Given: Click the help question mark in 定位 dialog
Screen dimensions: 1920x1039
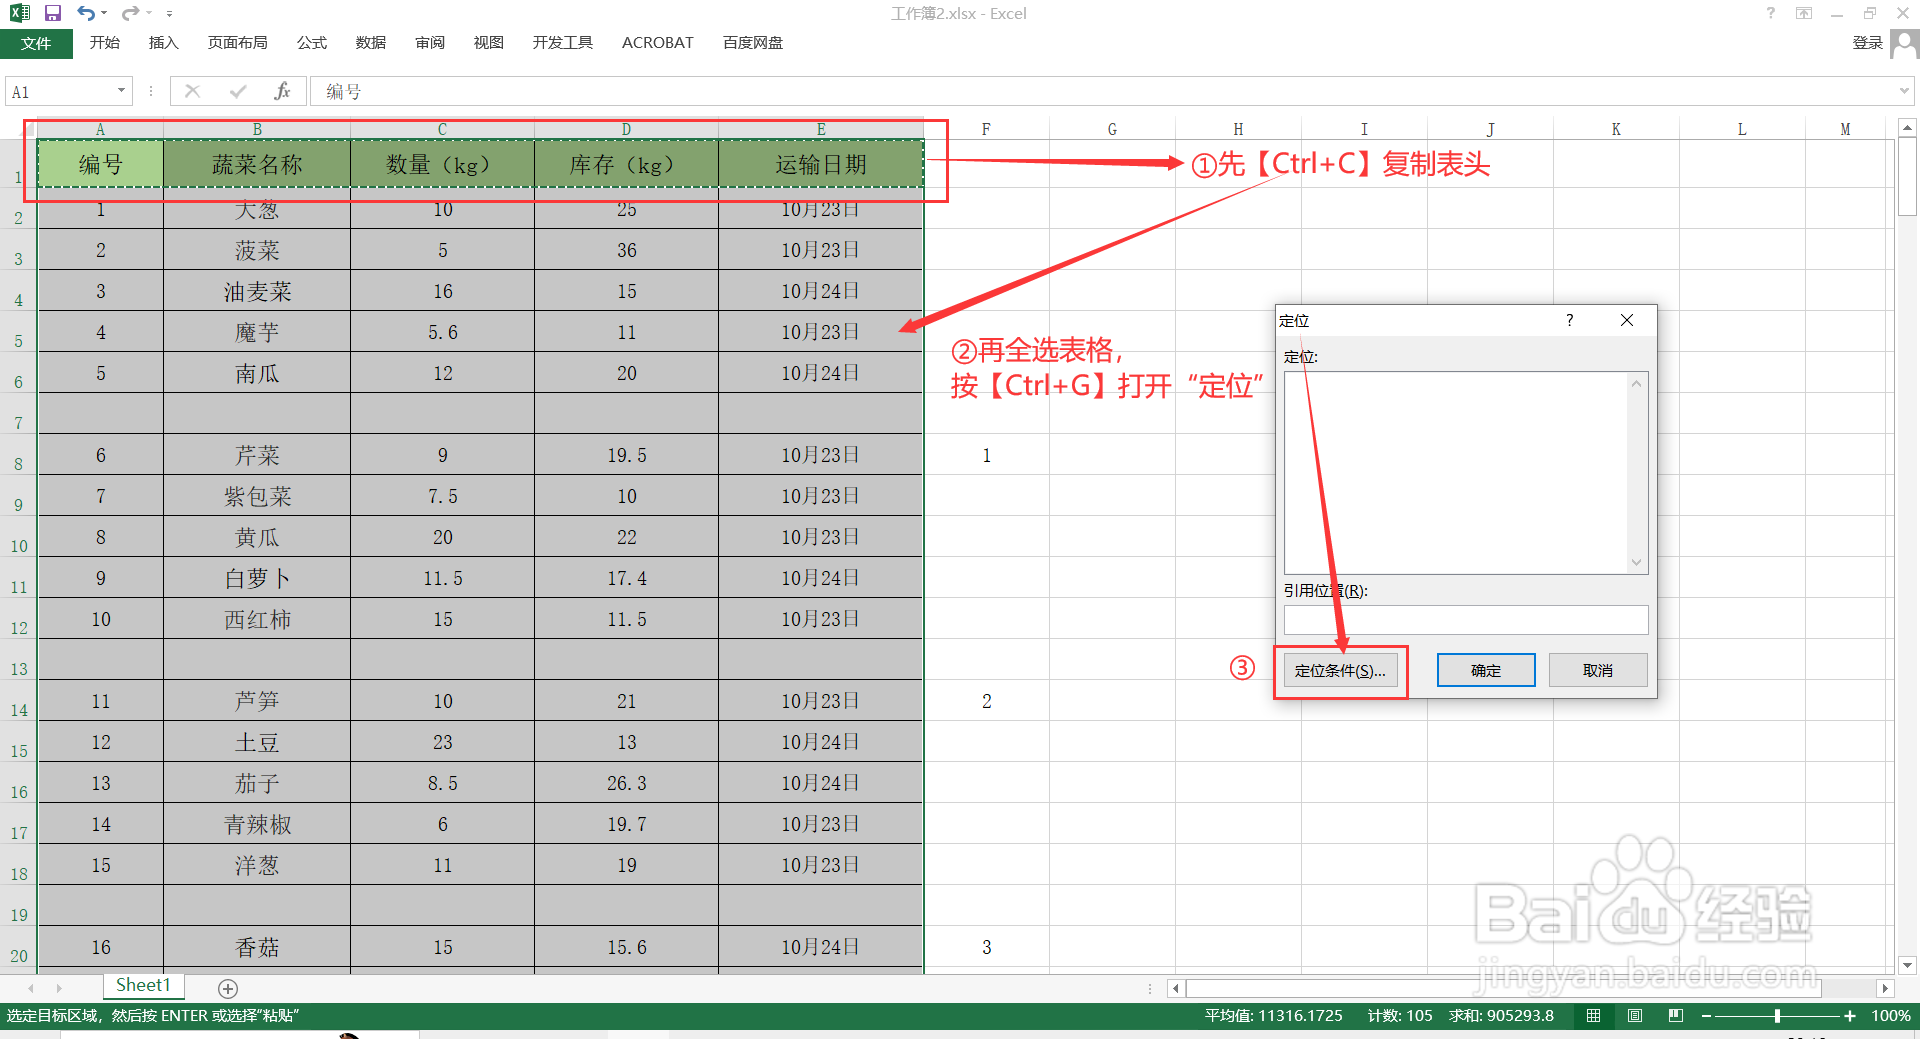Looking at the screenshot, I should tap(1569, 320).
